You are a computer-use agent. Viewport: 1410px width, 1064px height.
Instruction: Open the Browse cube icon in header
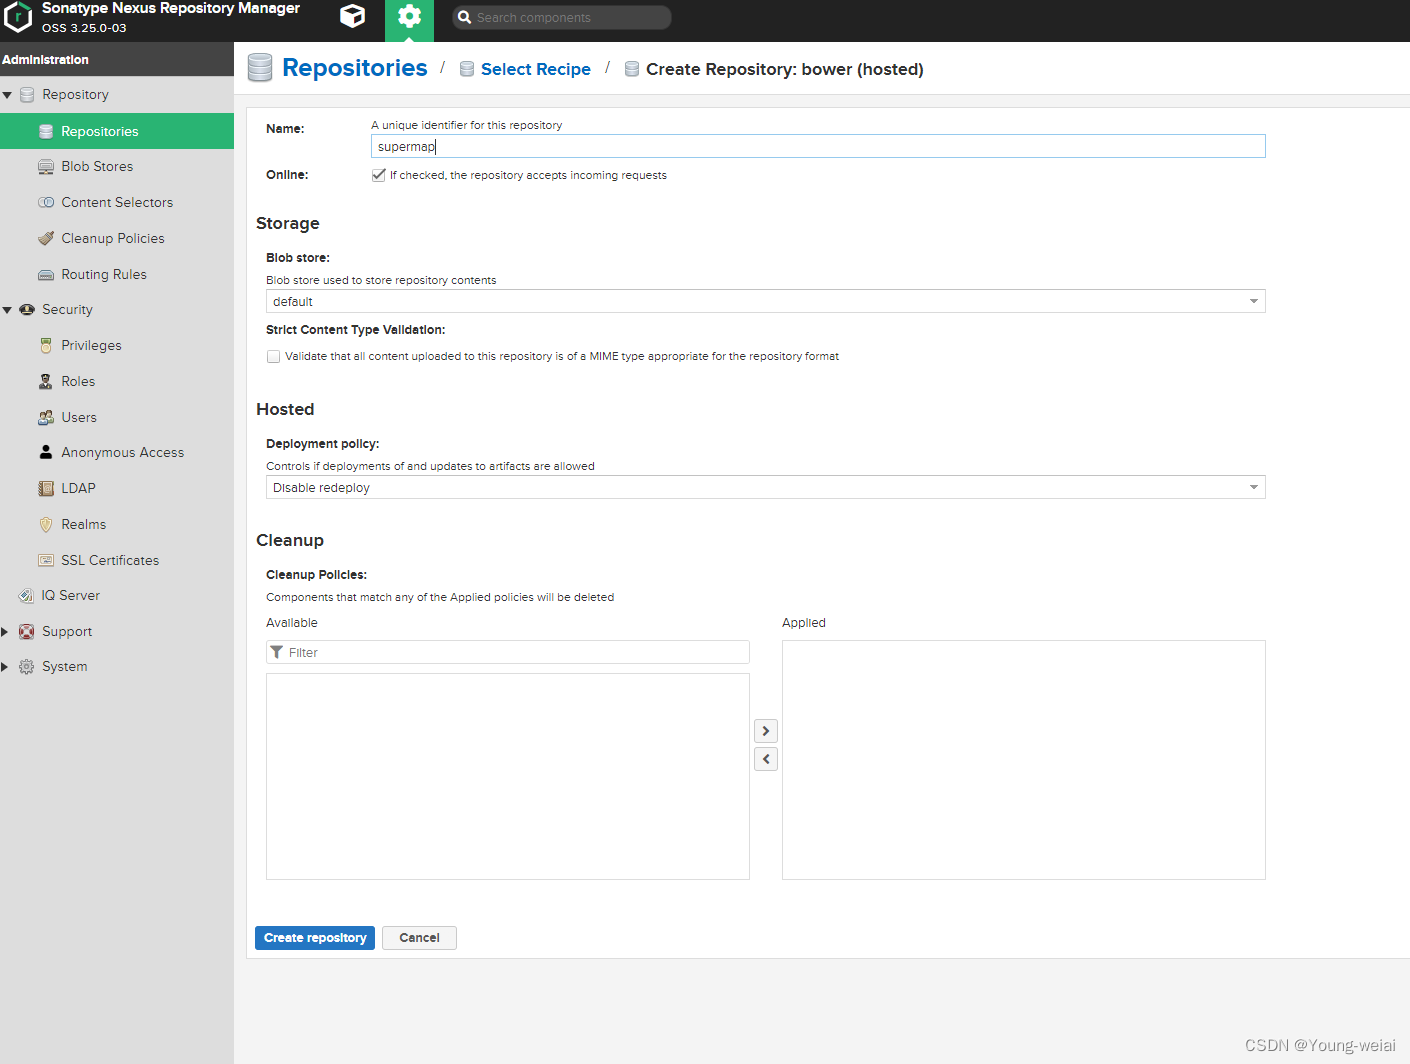pyautogui.click(x=352, y=16)
